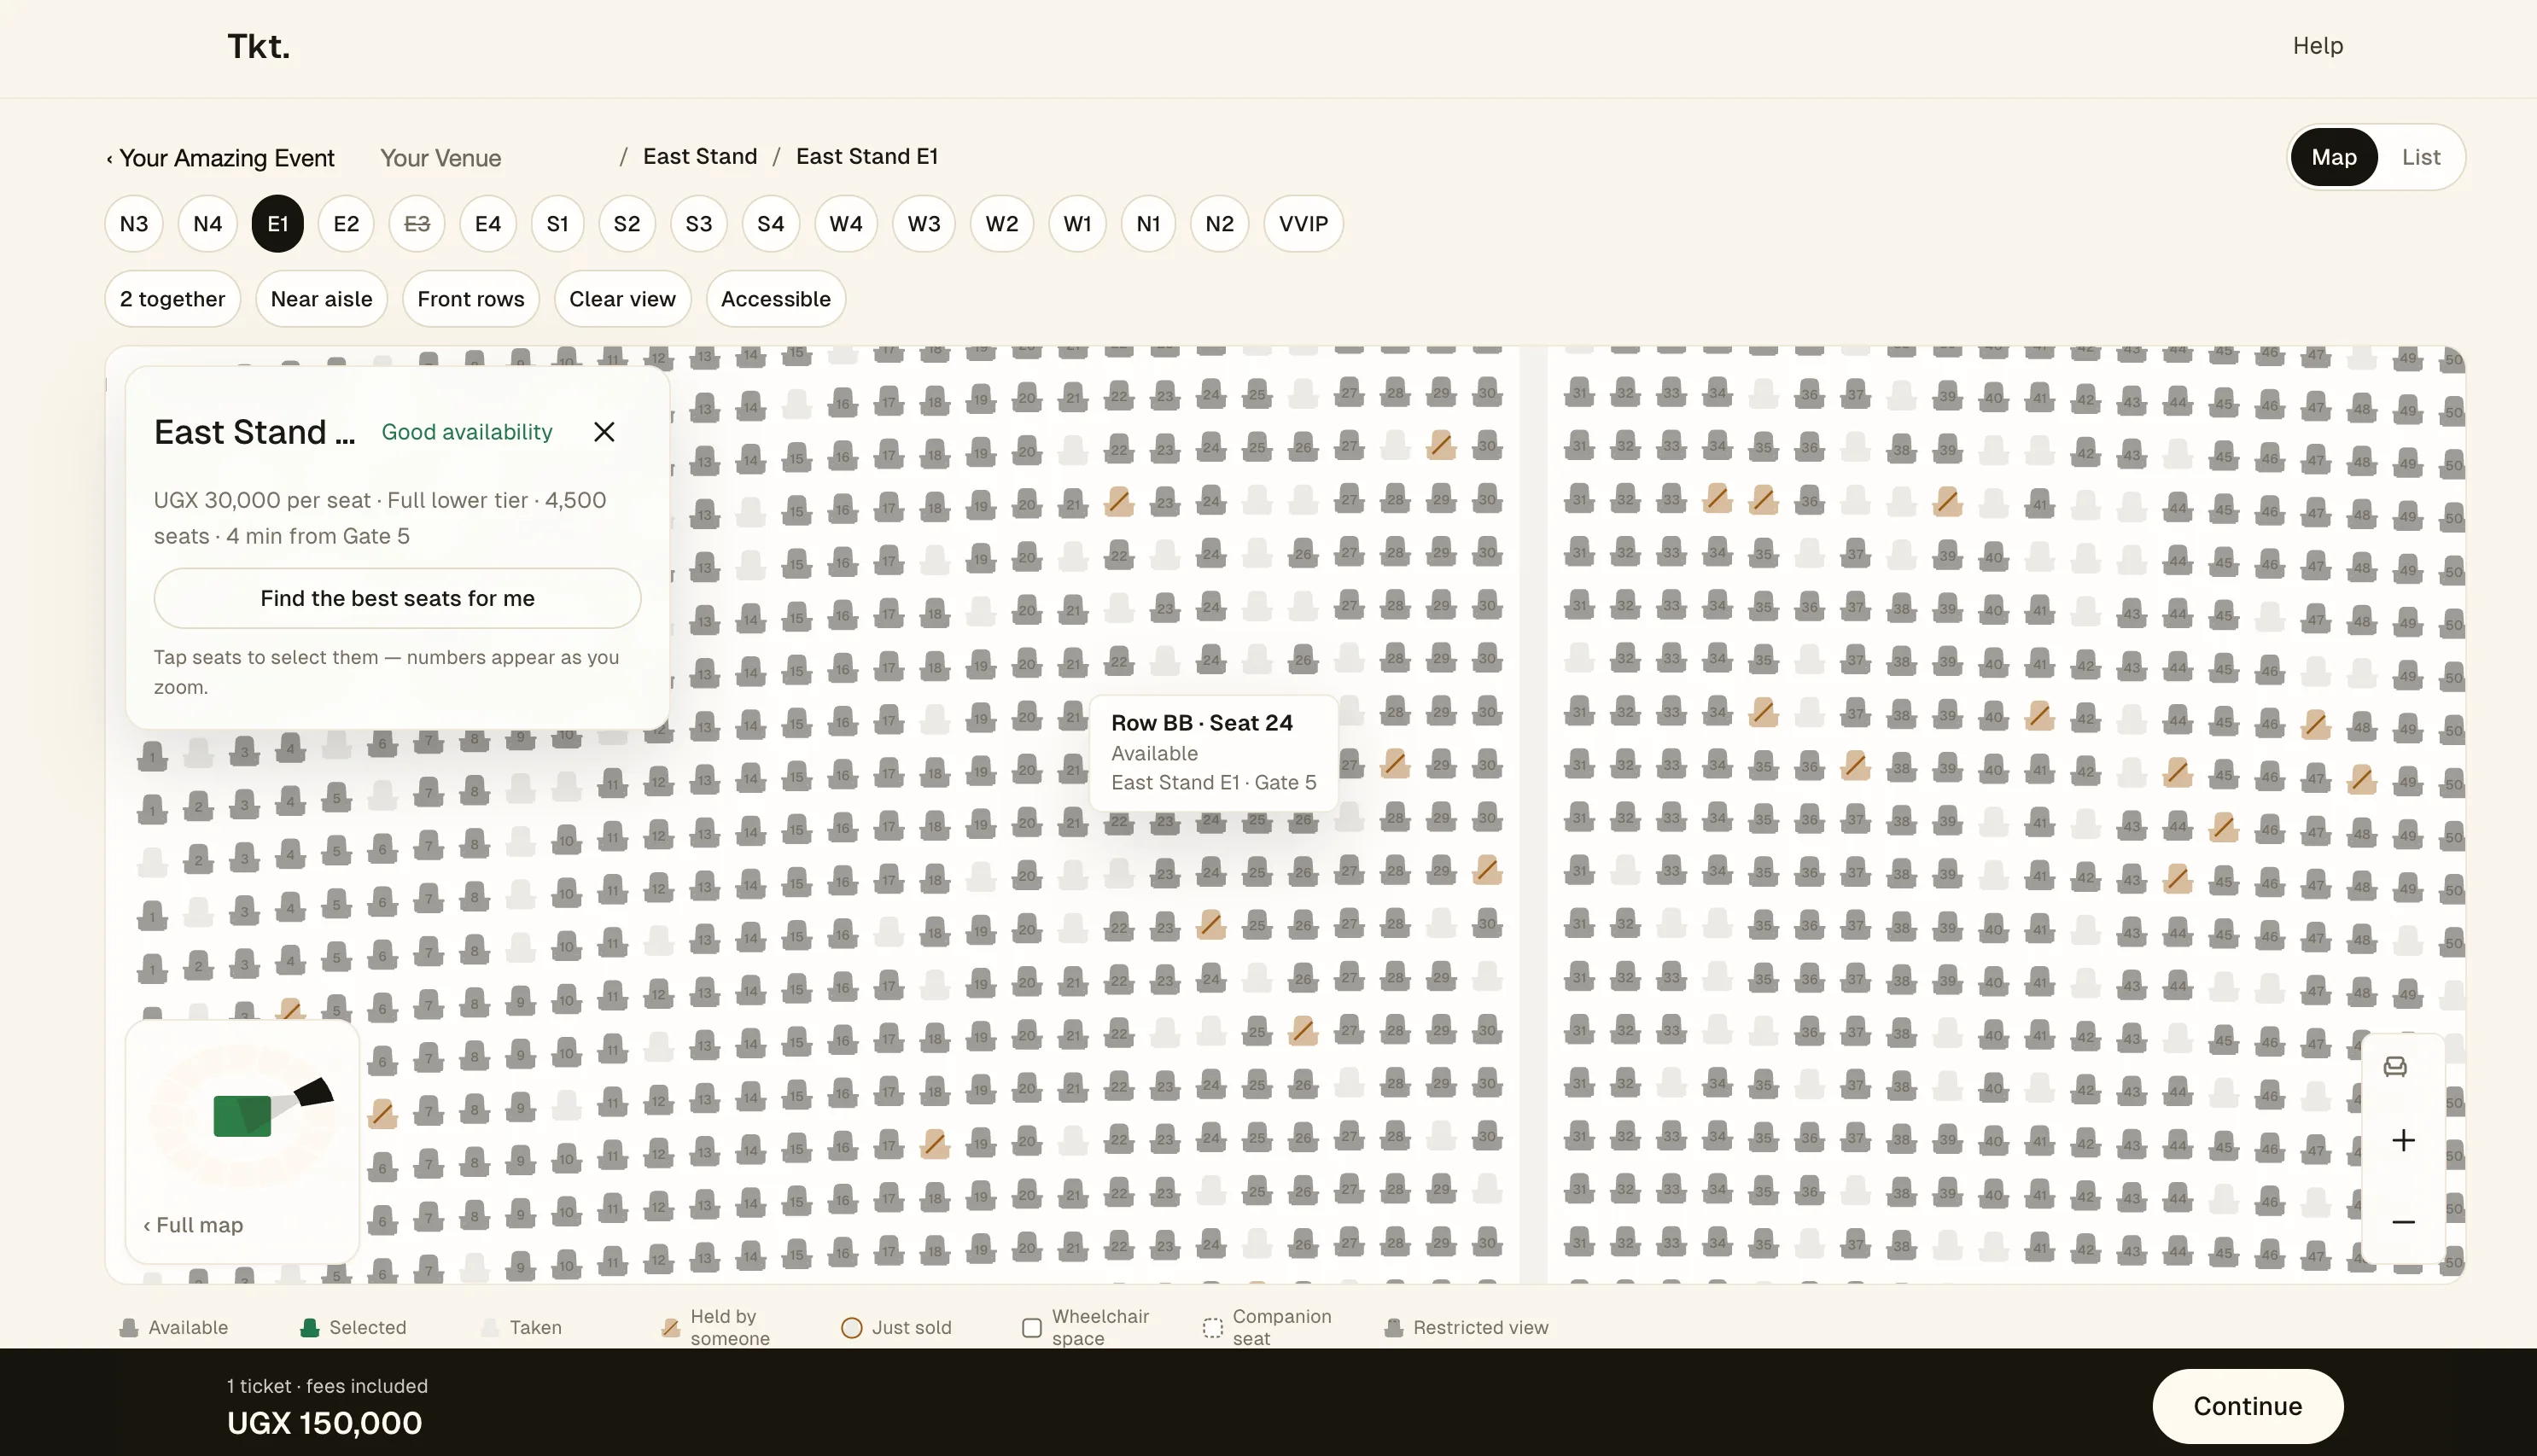
Task: Switch to section E2
Action: pos(346,224)
